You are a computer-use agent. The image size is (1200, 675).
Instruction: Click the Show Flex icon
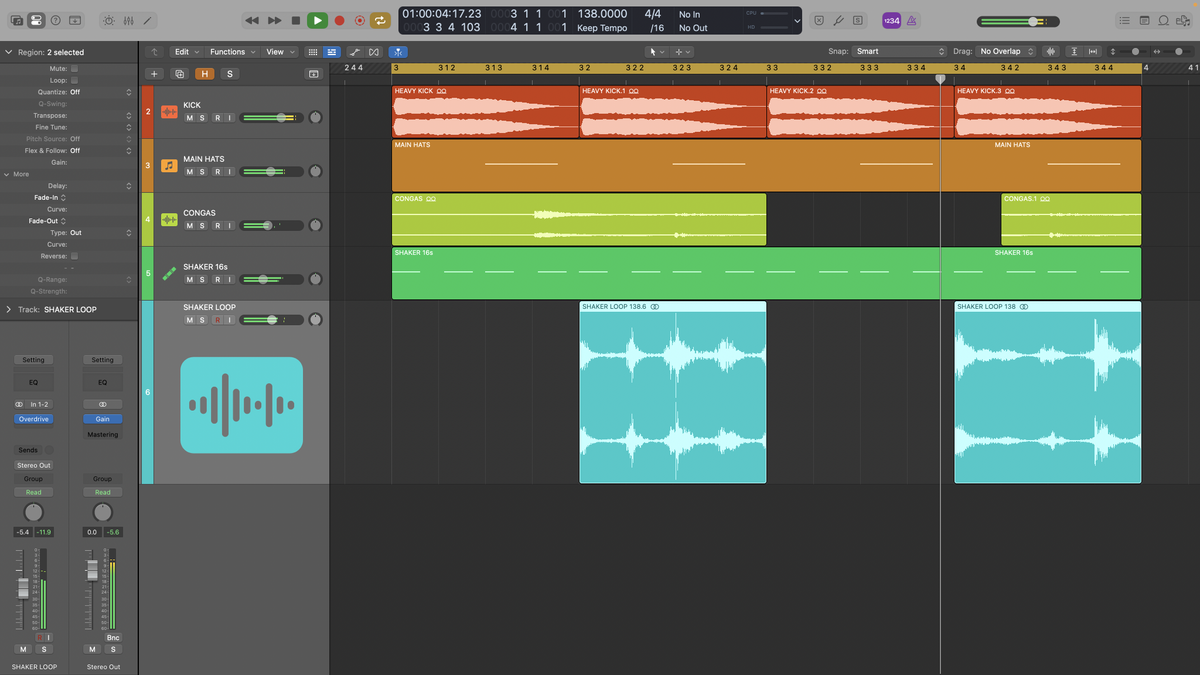click(x=374, y=52)
